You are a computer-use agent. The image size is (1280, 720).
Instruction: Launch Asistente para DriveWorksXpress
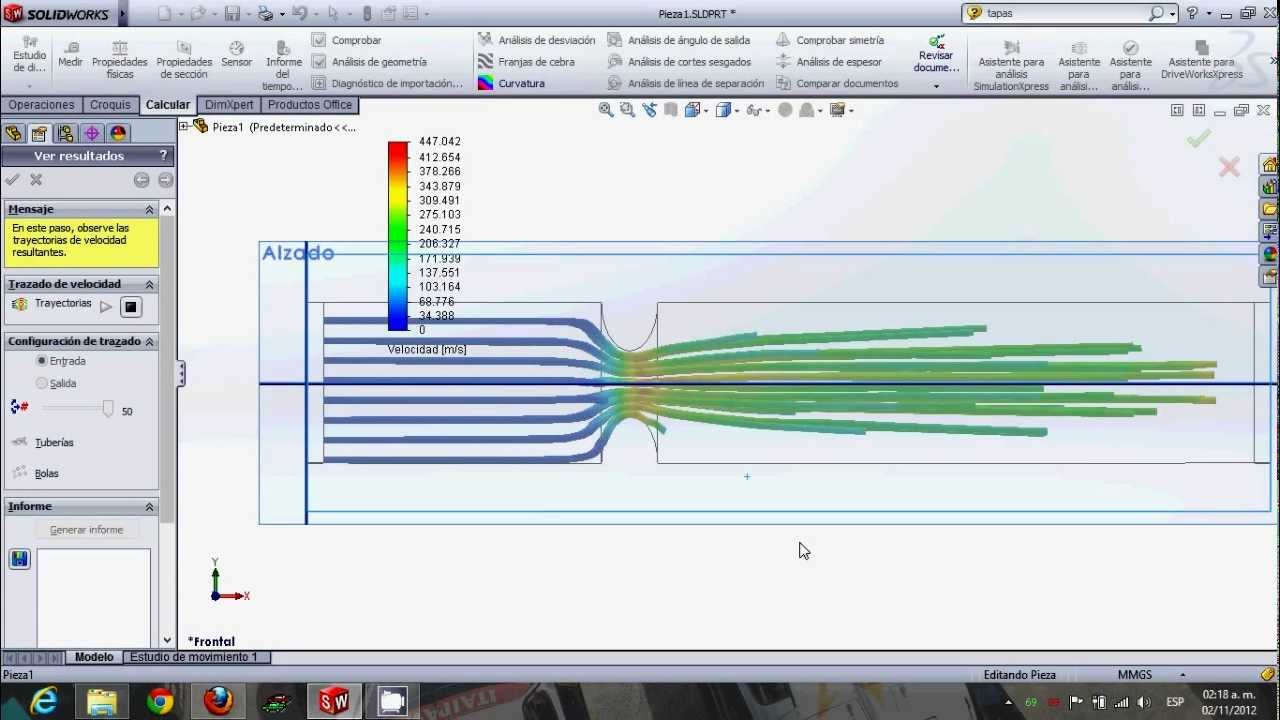tap(1202, 60)
